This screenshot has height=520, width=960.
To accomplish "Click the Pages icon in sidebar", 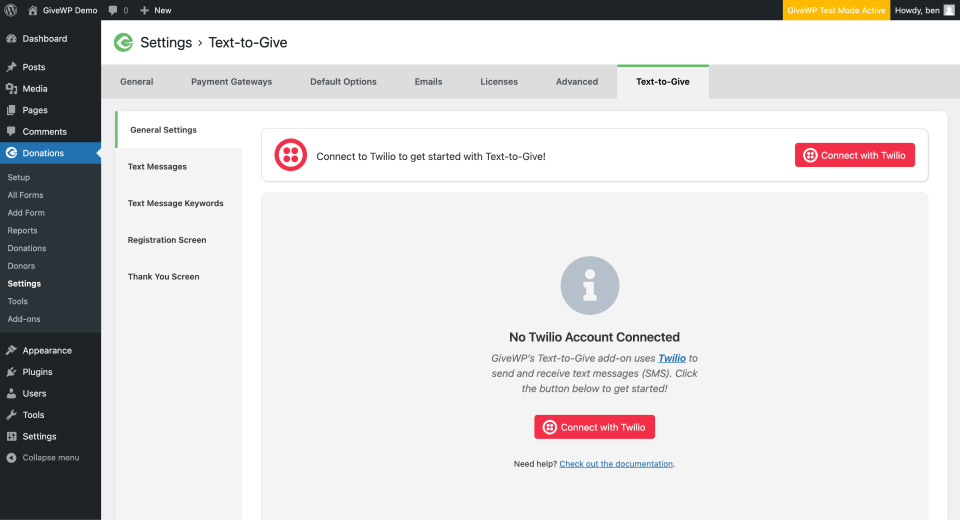I will (x=11, y=110).
